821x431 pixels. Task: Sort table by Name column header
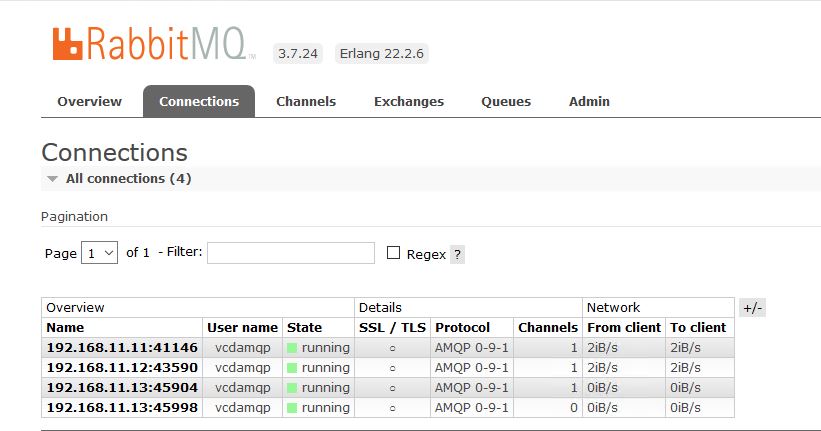coord(65,328)
